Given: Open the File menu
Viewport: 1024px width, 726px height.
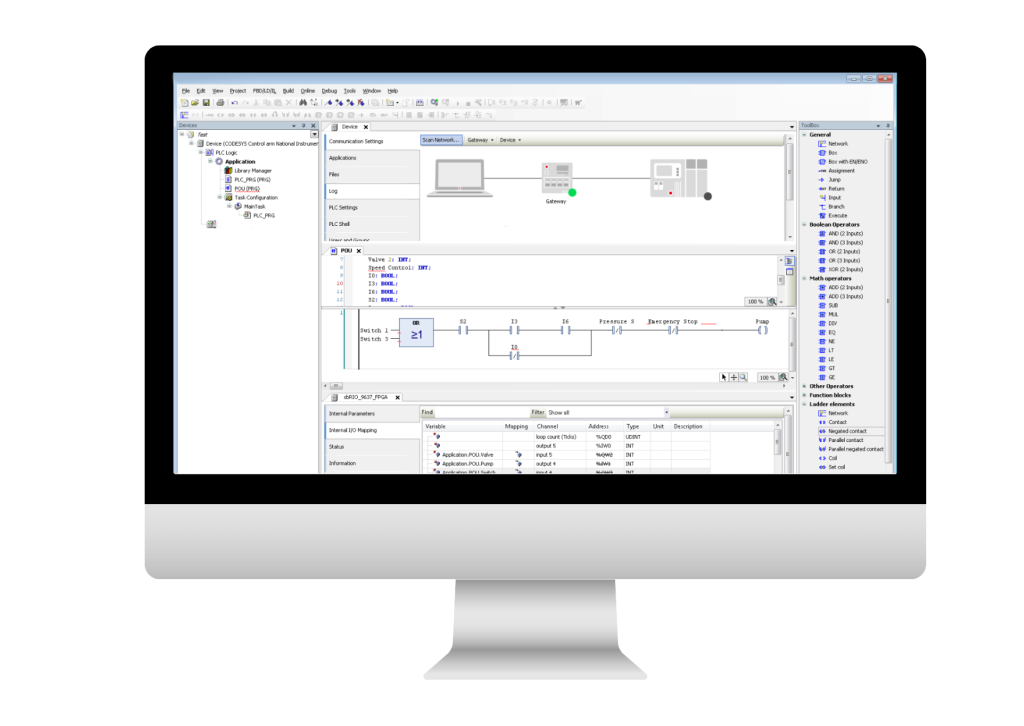Looking at the screenshot, I should click(x=185, y=91).
